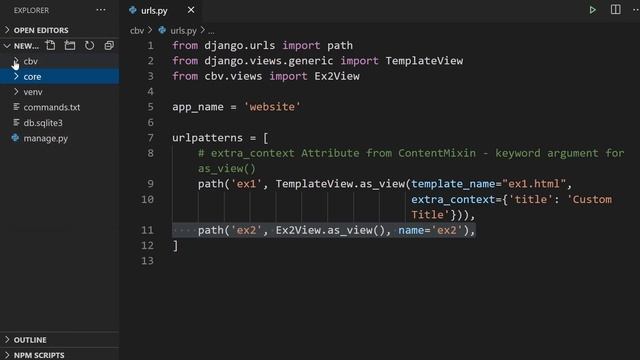Click the breadcrumb ellipsis symbol

tap(211, 31)
